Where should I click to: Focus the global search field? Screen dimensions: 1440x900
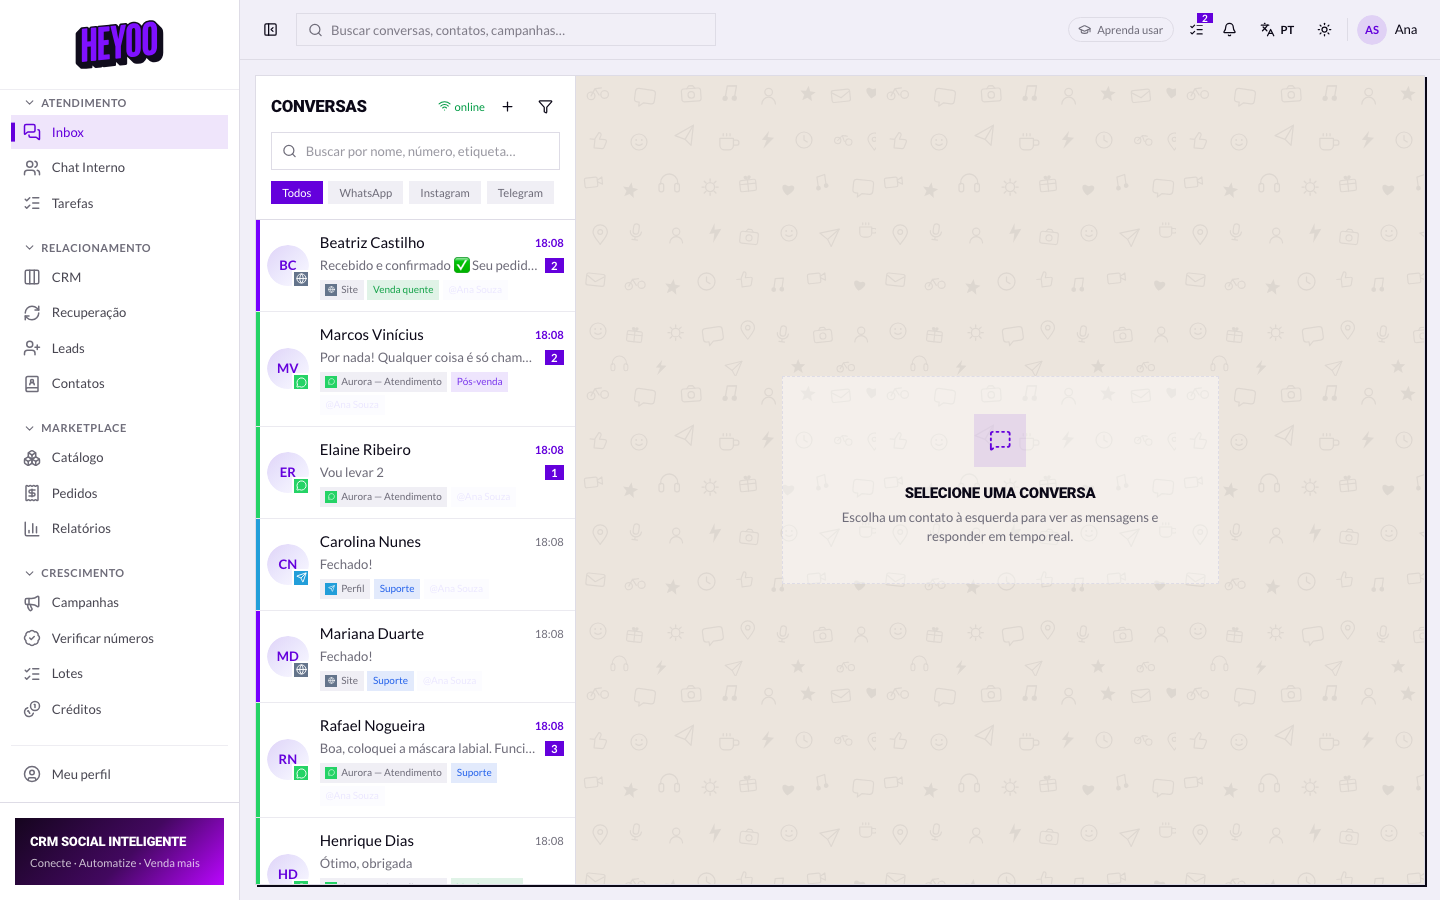coord(506,30)
